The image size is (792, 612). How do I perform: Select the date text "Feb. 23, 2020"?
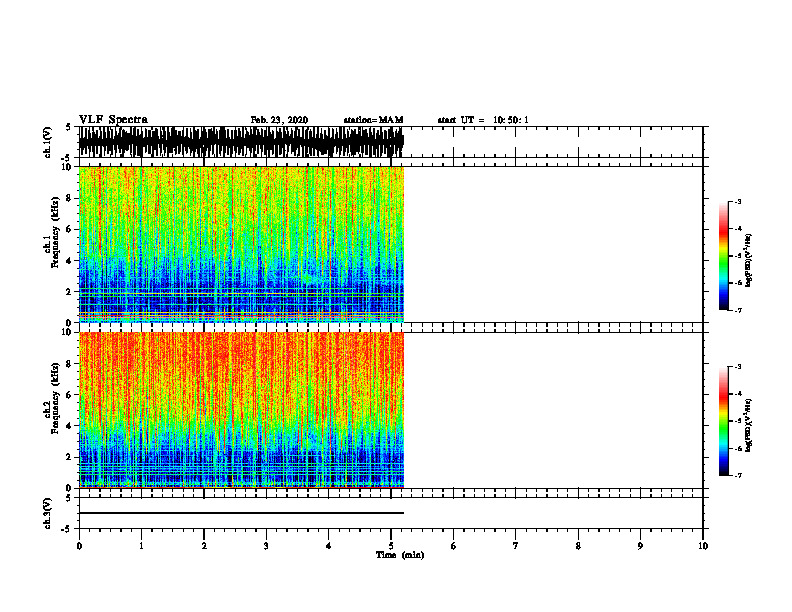(279, 120)
